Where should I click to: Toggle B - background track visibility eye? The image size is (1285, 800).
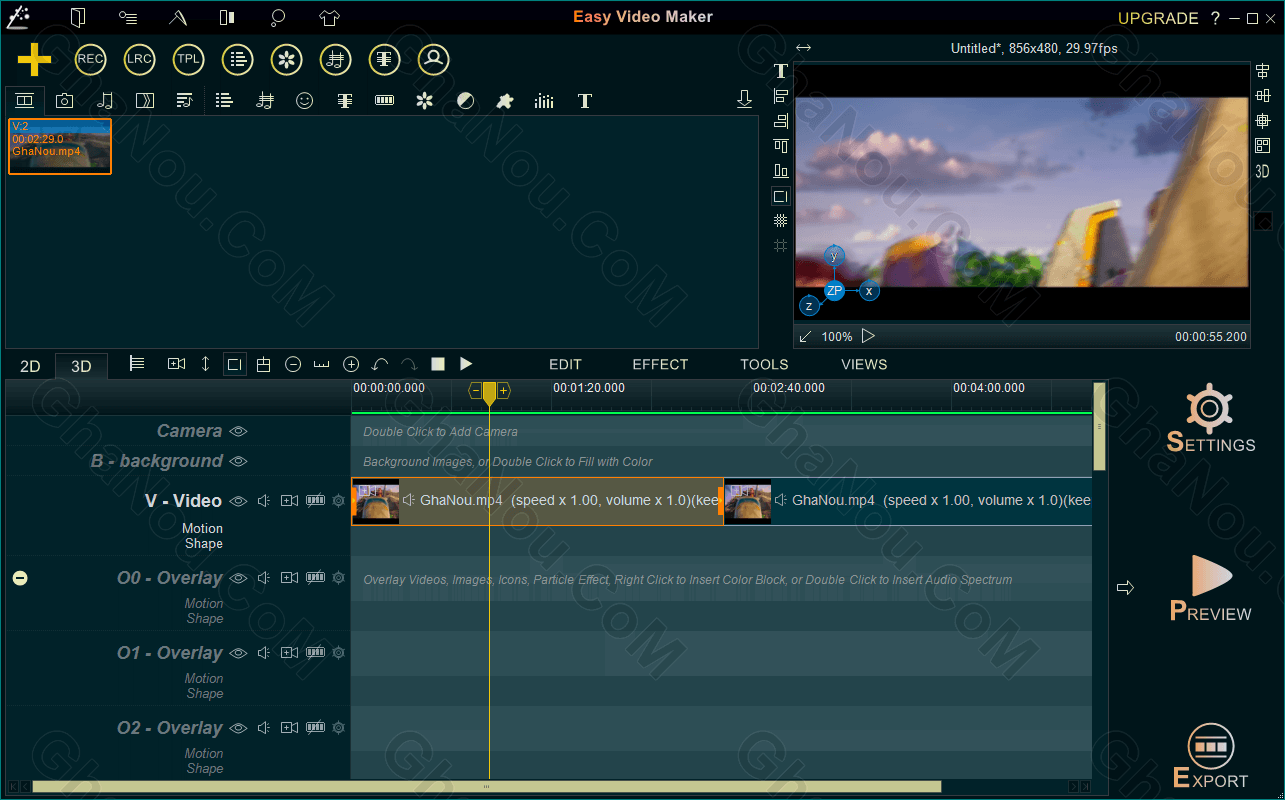click(x=238, y=461)
